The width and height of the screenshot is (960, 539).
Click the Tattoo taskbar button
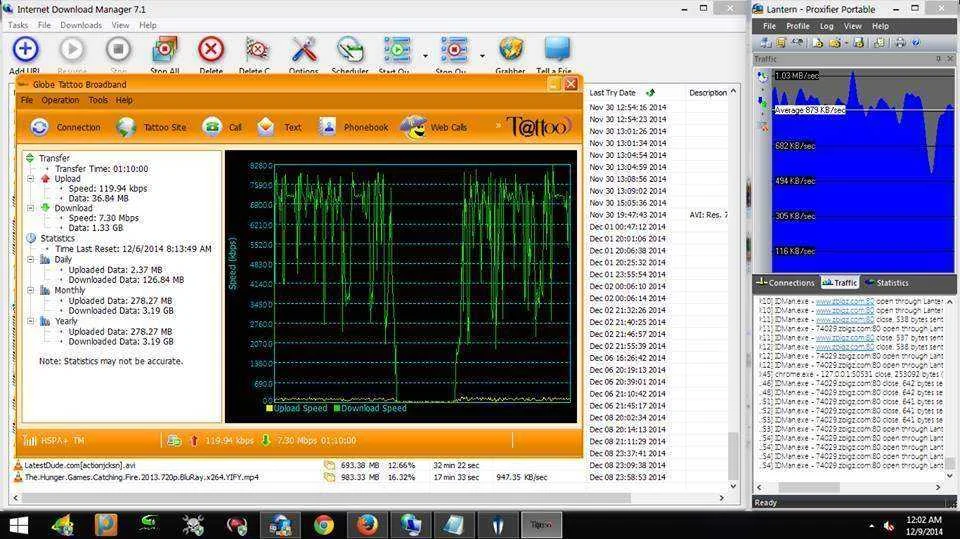[x=541, y=525]
